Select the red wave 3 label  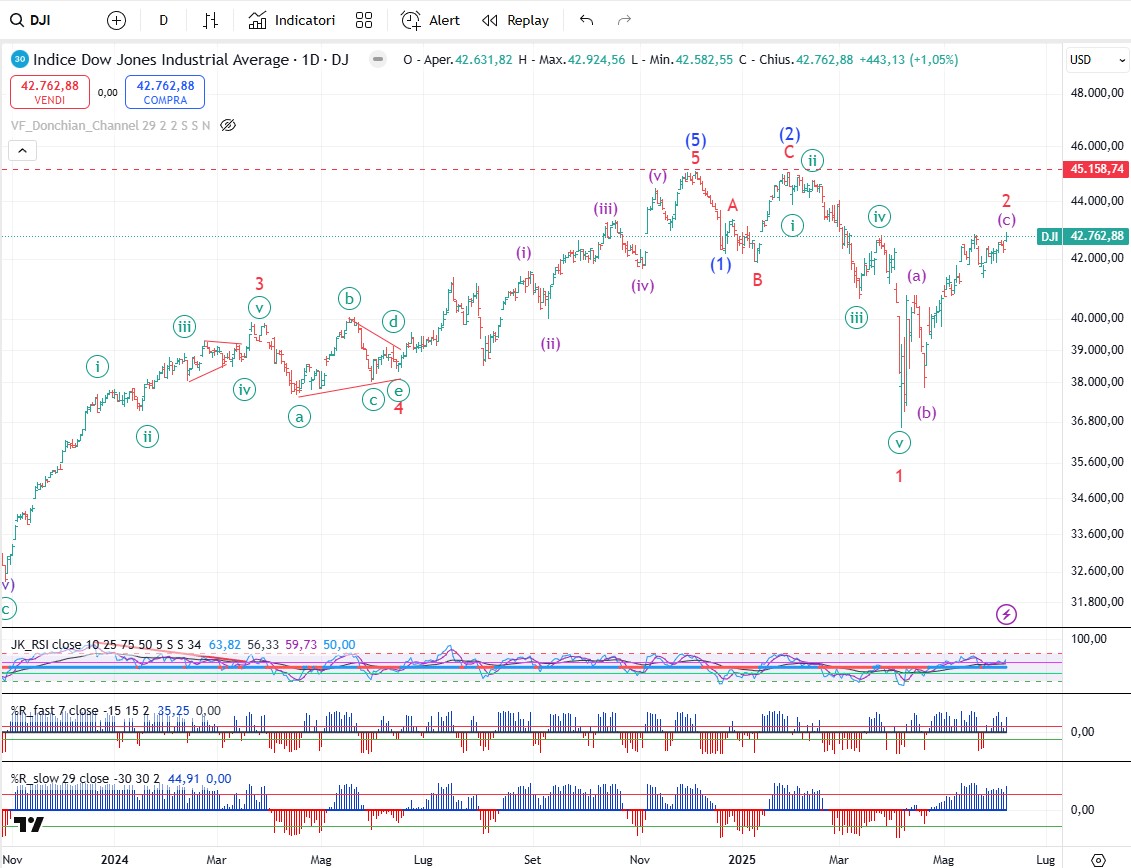point(260,284)
